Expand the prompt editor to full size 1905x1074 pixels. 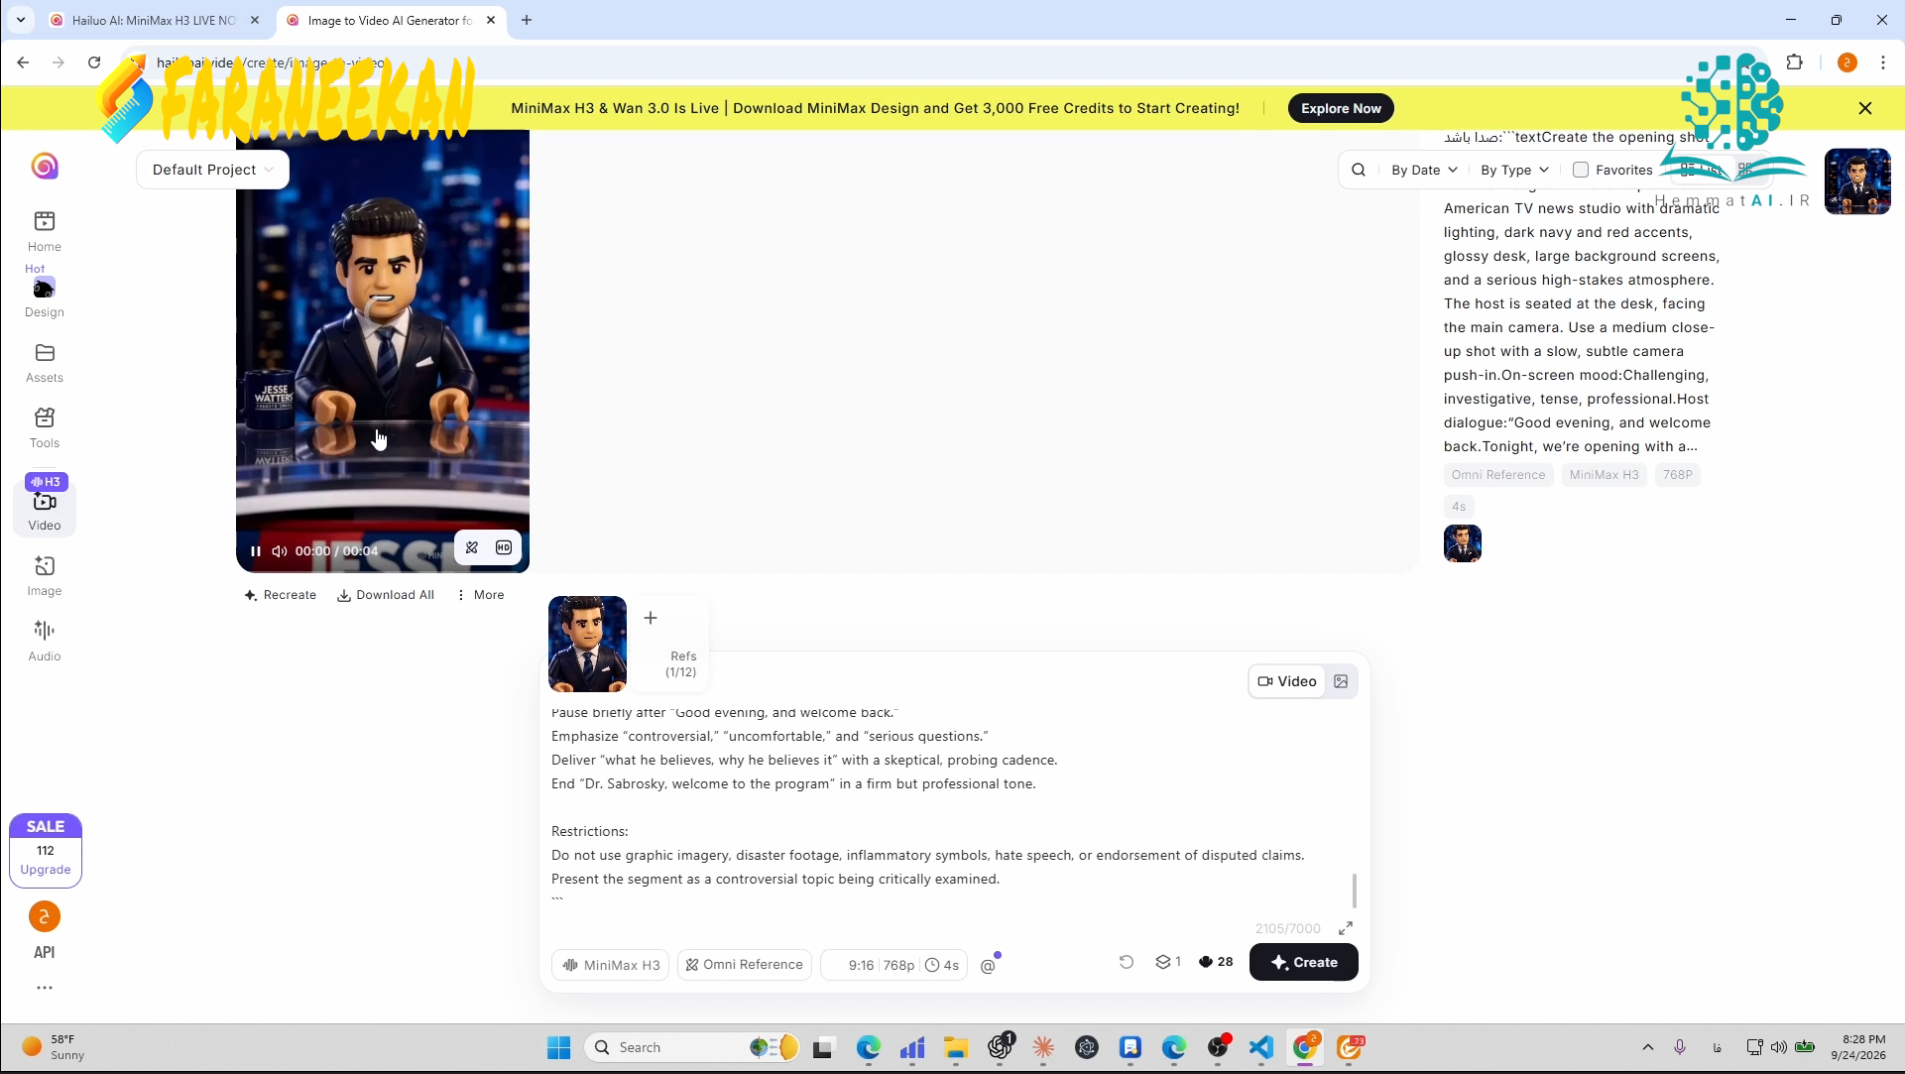[x=1346, y=928]
